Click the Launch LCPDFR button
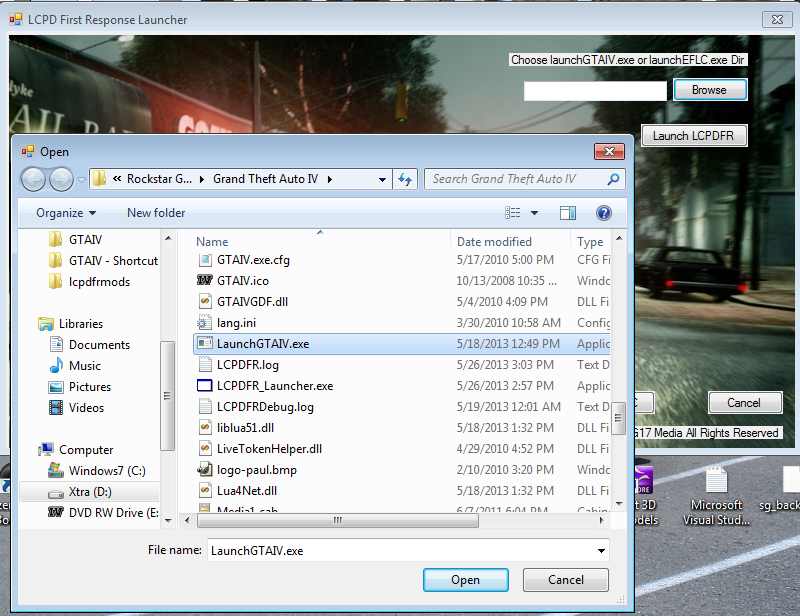 point(693,136)
